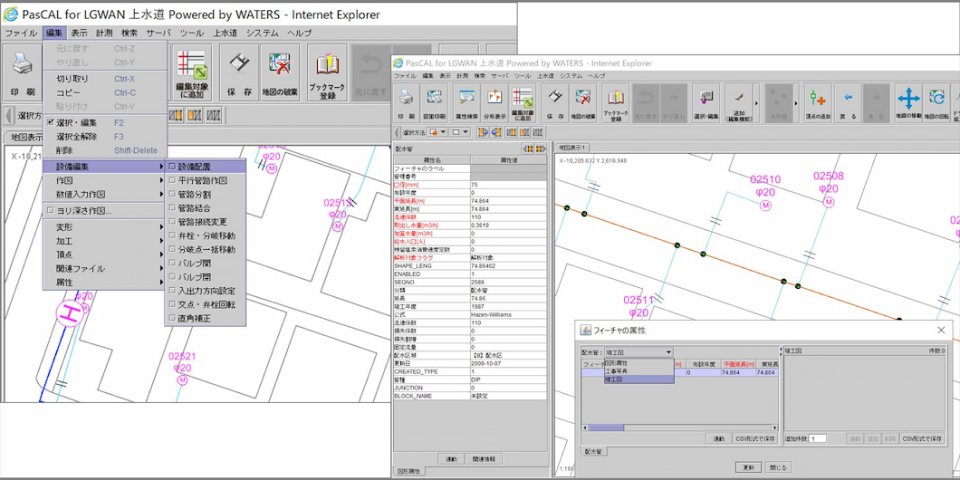Click the 追加(編集機能) pencil tool icon
The width and height of the screenshot is (960, 480).
[x=739, y=102]
